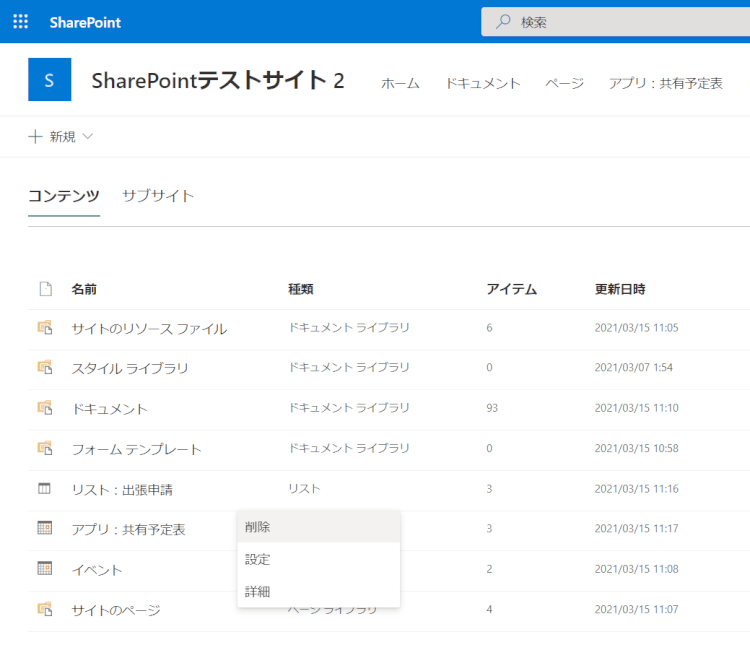Open アプリ：共有予定表 in content list
Viewport: 750px width, 645px height.
128,530
